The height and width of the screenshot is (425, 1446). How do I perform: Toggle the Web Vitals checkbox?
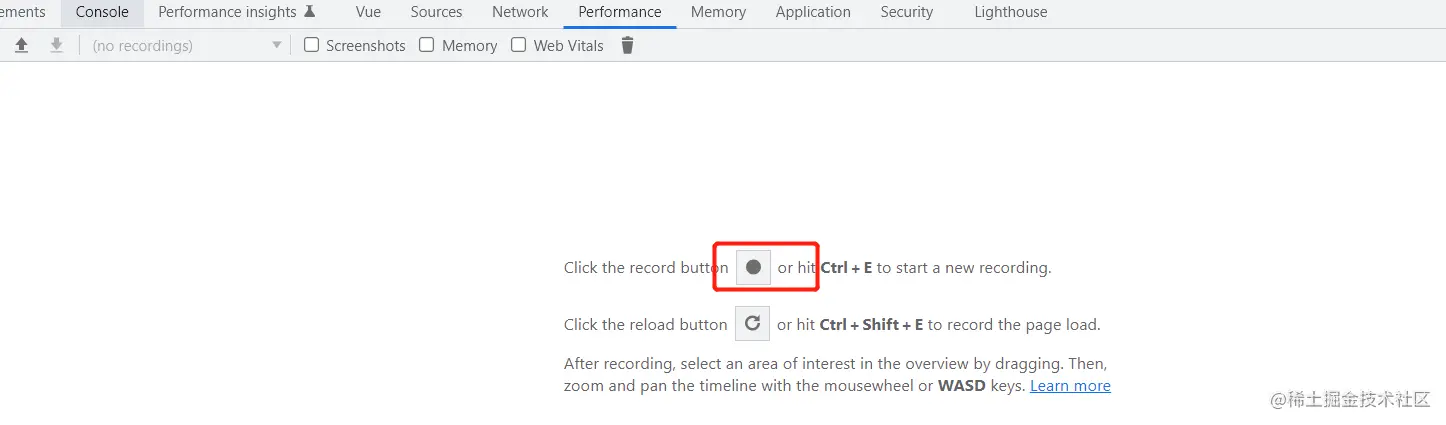(518, 45)
